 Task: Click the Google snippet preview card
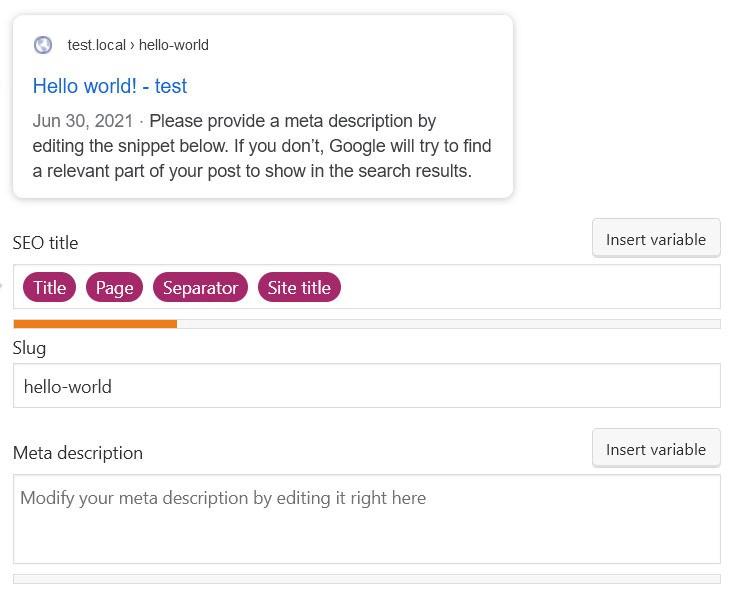(263, 107)
